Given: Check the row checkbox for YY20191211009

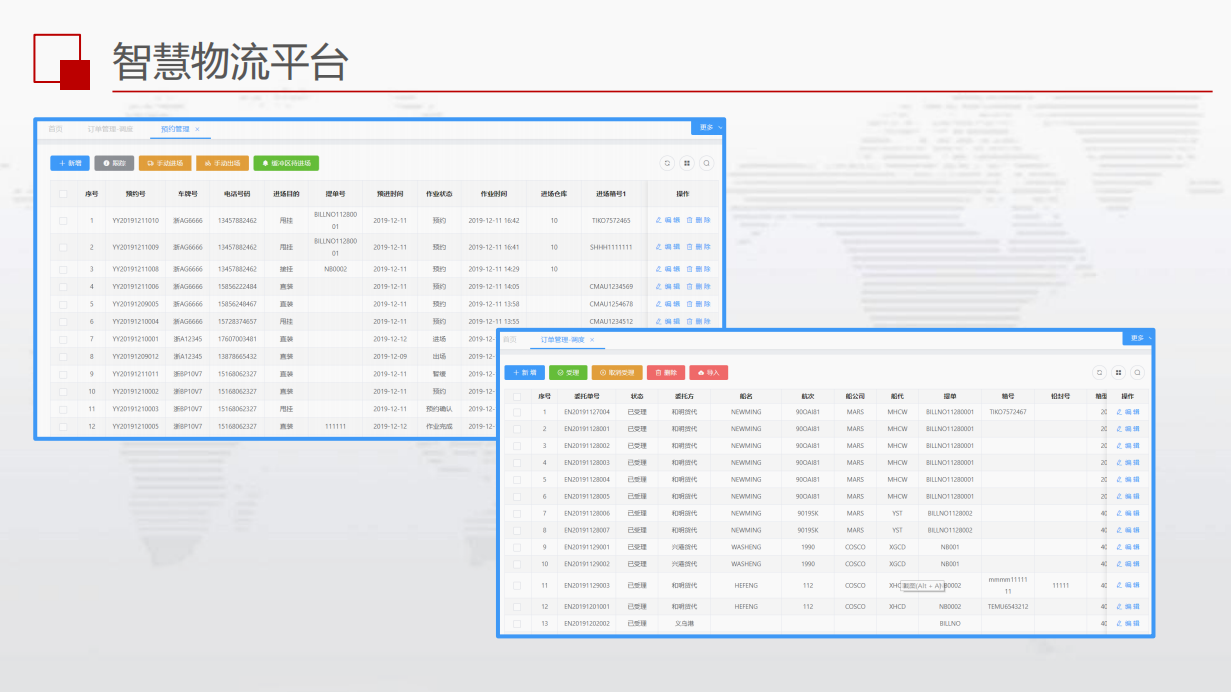Looking at the screenshot, I should (63, 247).
